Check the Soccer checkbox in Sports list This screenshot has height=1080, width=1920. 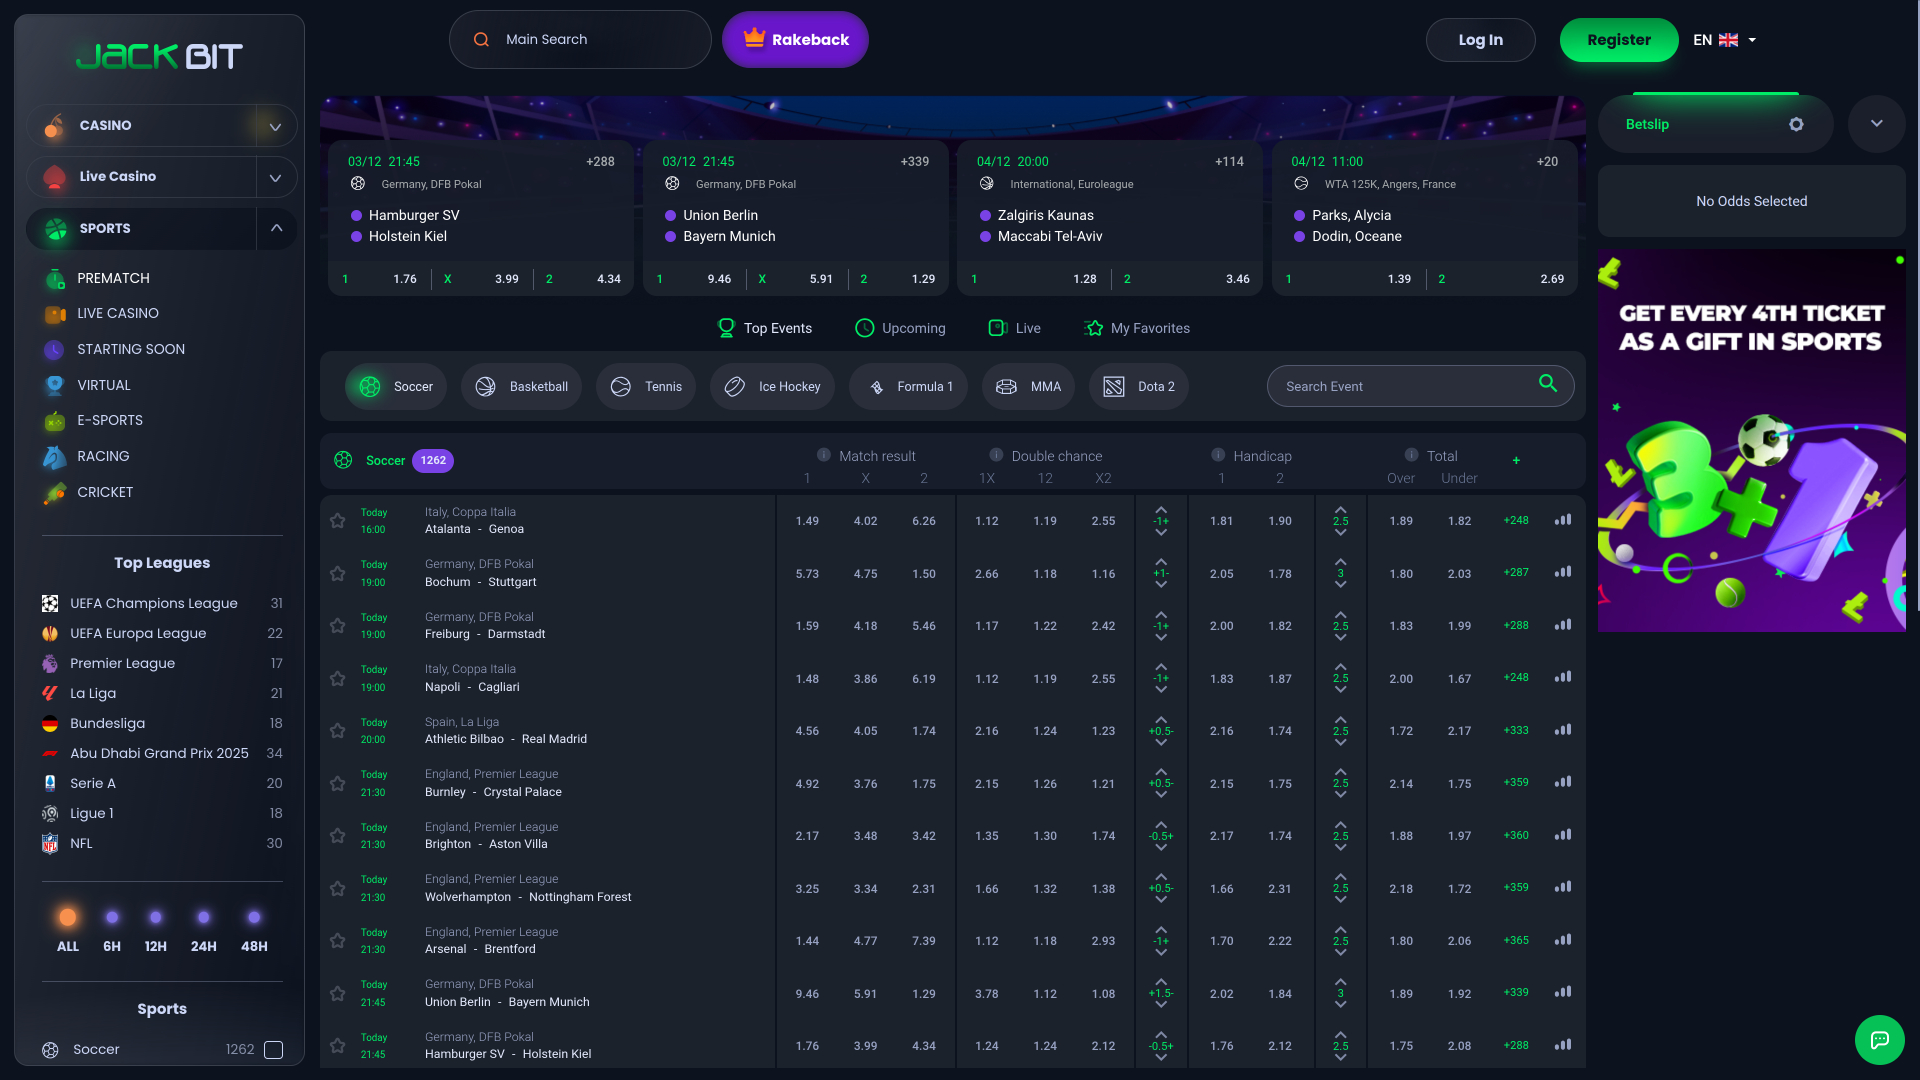(x=273, y=1049)
